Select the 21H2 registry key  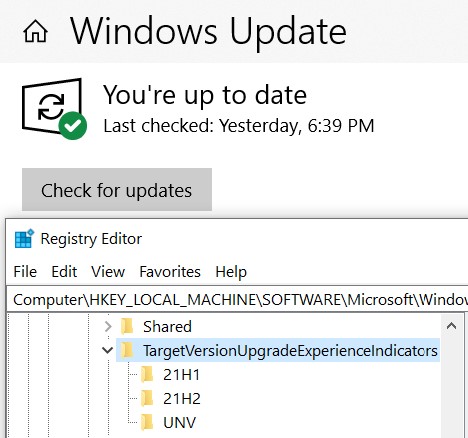[x=182, y=399]
